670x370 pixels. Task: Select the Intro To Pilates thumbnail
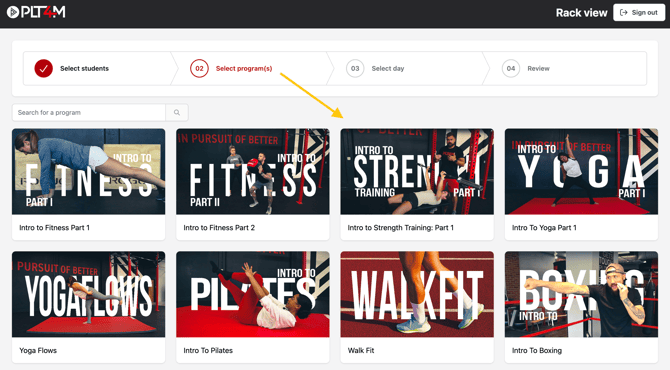253,294
